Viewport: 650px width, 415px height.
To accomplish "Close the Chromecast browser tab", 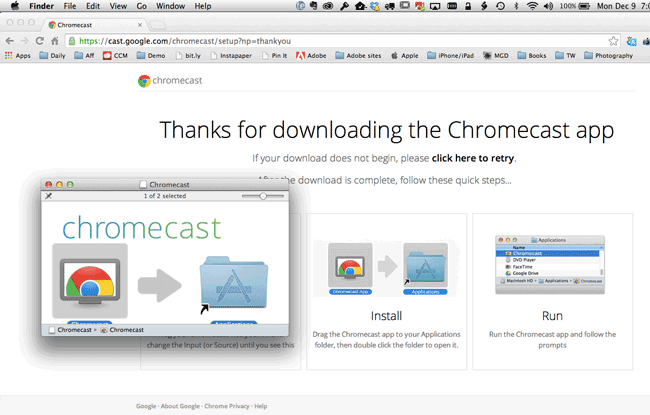I will [x=140, y=25].
